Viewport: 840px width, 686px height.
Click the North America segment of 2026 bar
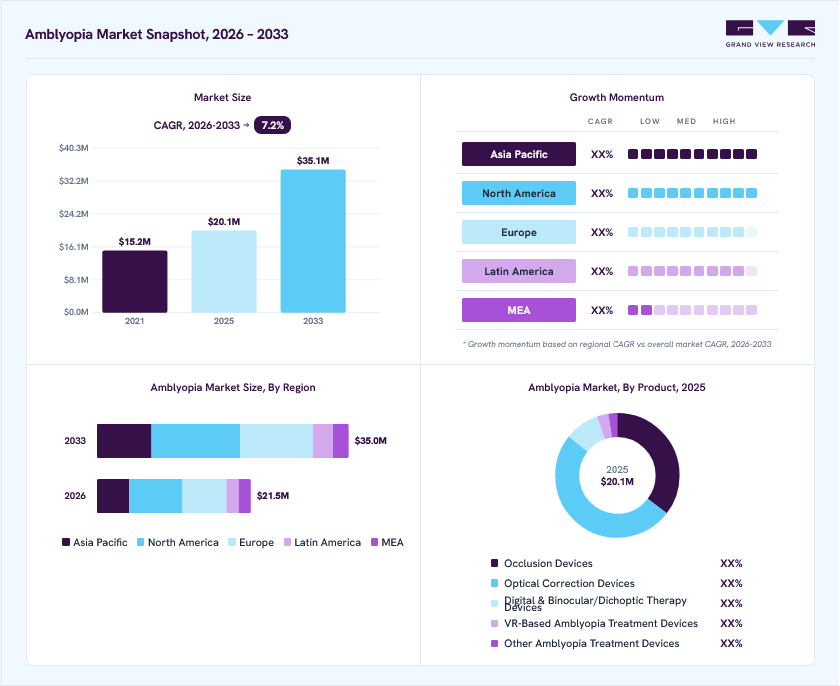pos(155,496)
